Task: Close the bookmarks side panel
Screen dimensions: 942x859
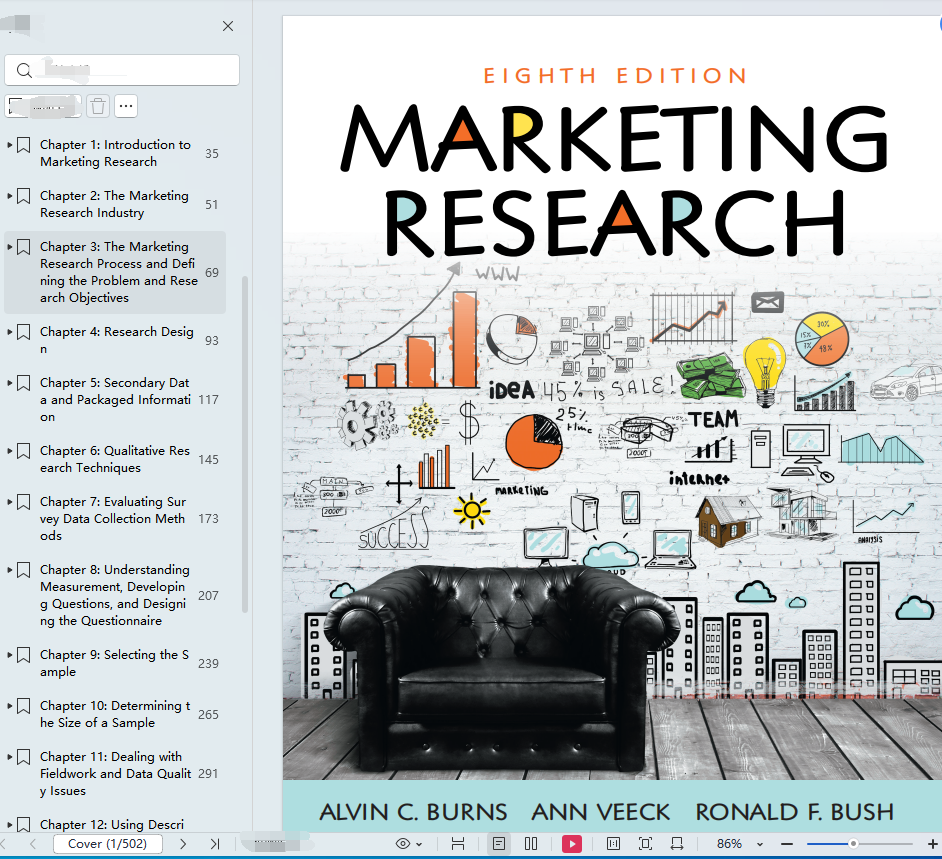Action: [228, 26]
